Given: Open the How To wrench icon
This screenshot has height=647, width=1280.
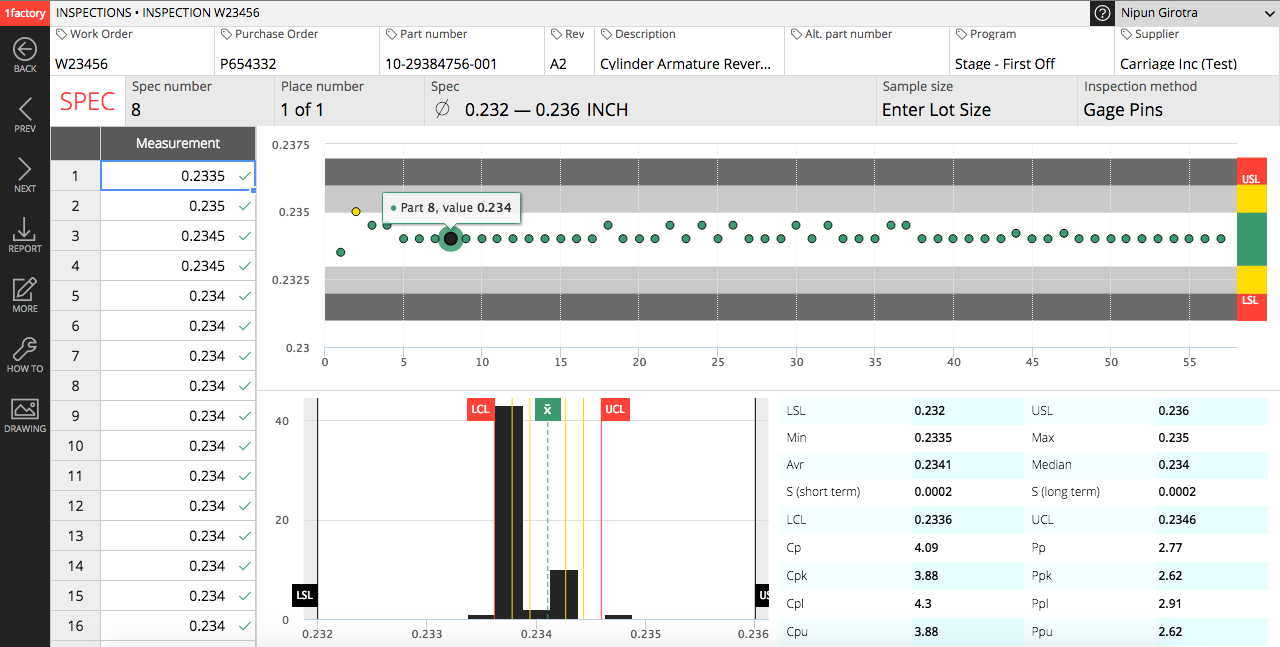Looking at the screenshot, I should tap(25, 350).
